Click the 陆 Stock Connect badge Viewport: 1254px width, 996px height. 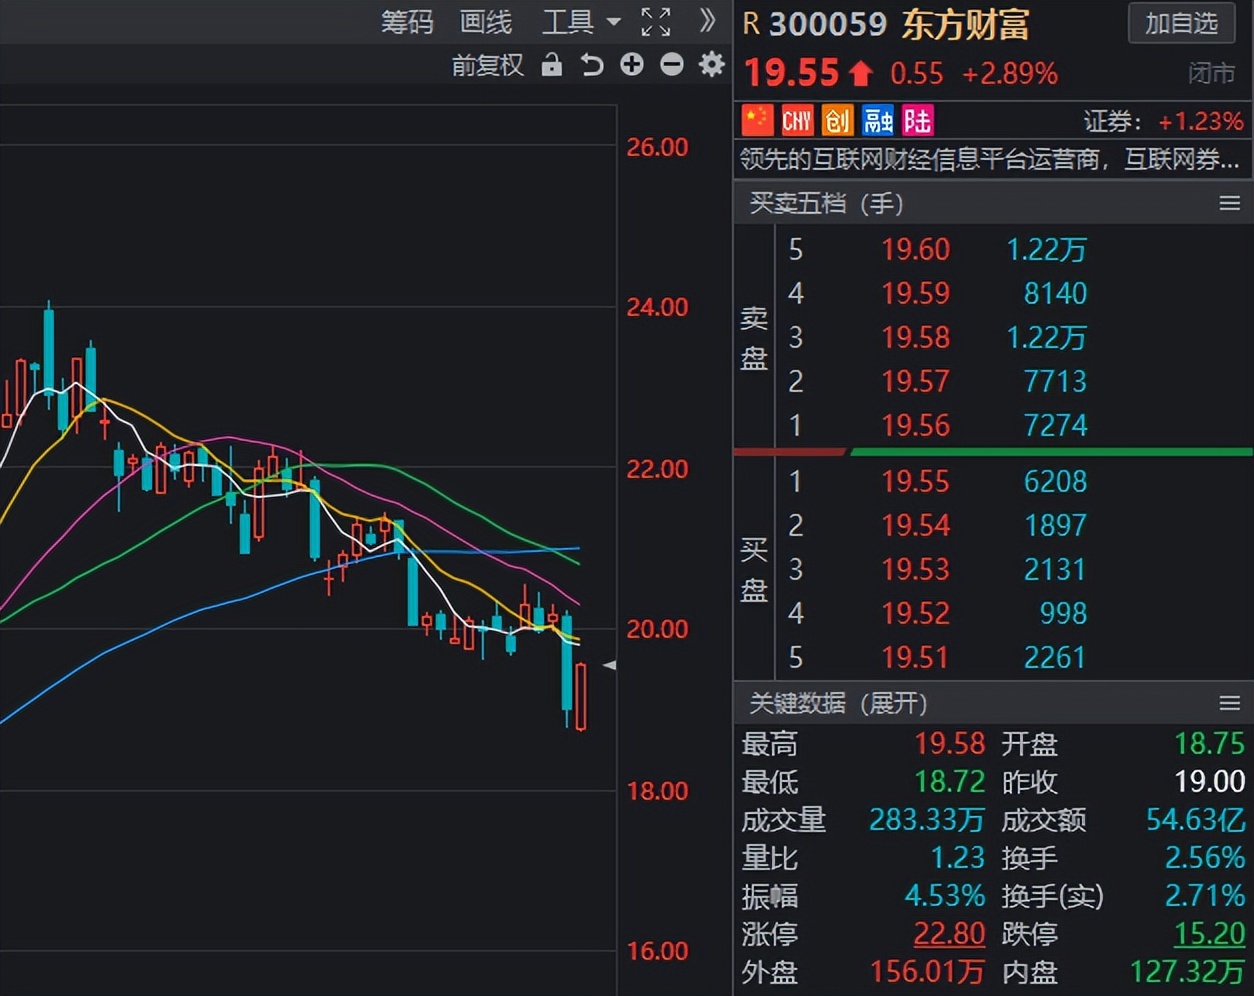917,119
